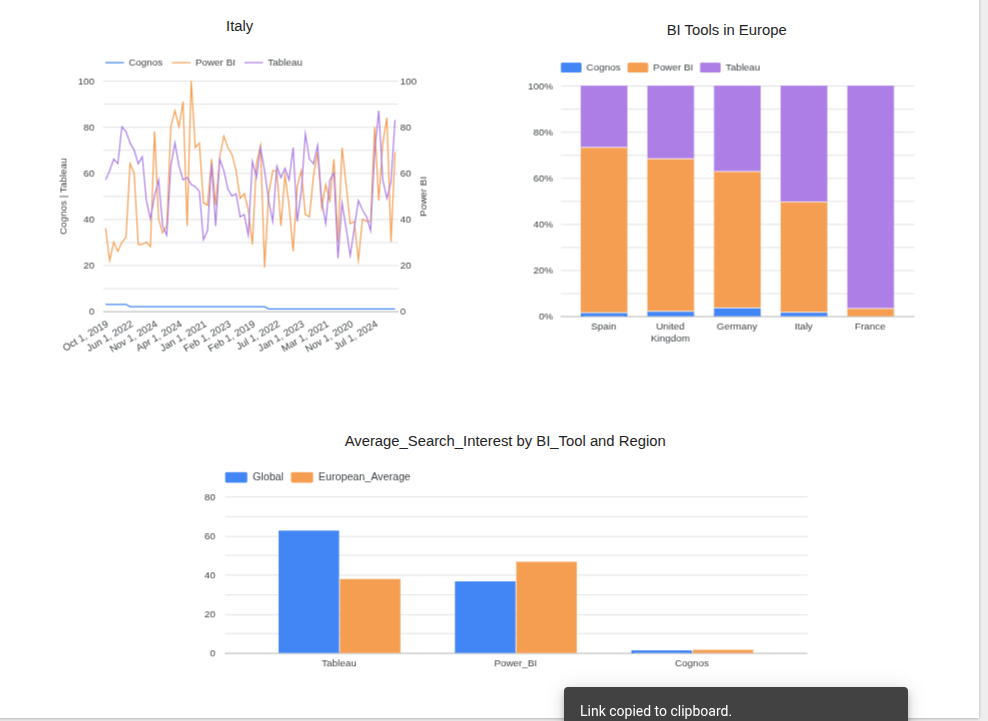
Task: Click the Spain stacked bar's orange segment
Action: [x=604, y=230]
